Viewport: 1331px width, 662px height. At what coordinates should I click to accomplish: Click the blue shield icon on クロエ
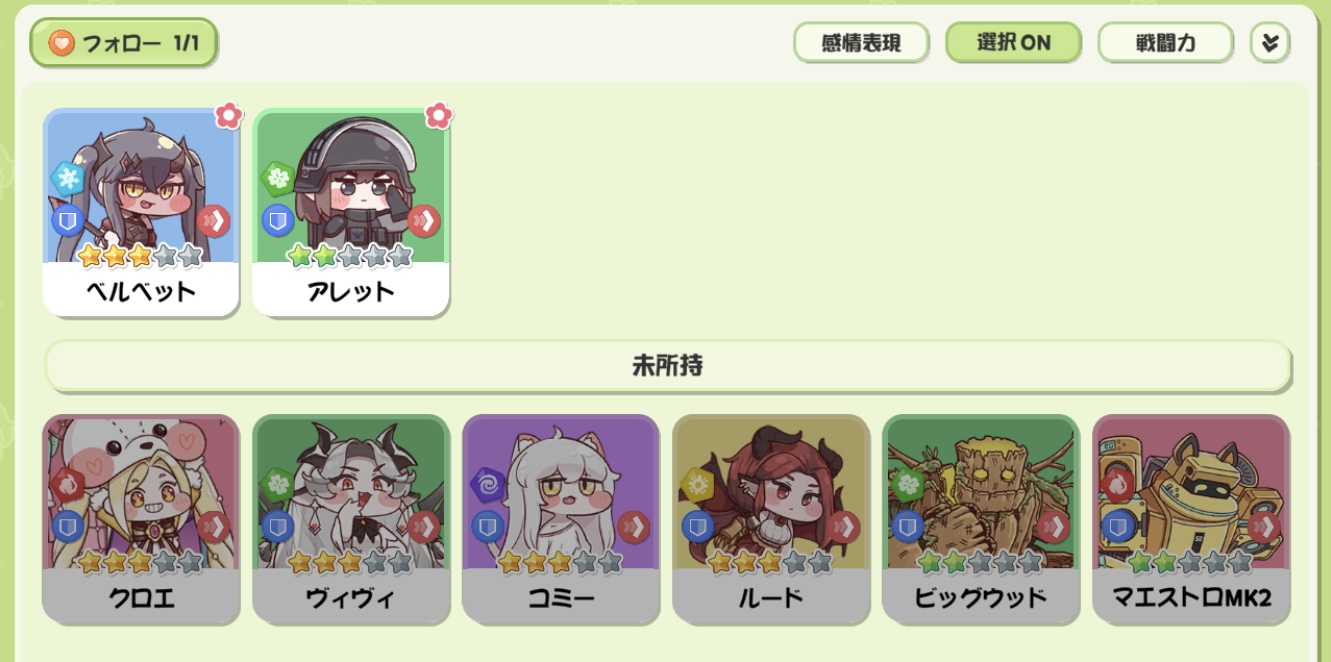pyautogui.click(x=68, y=526)
